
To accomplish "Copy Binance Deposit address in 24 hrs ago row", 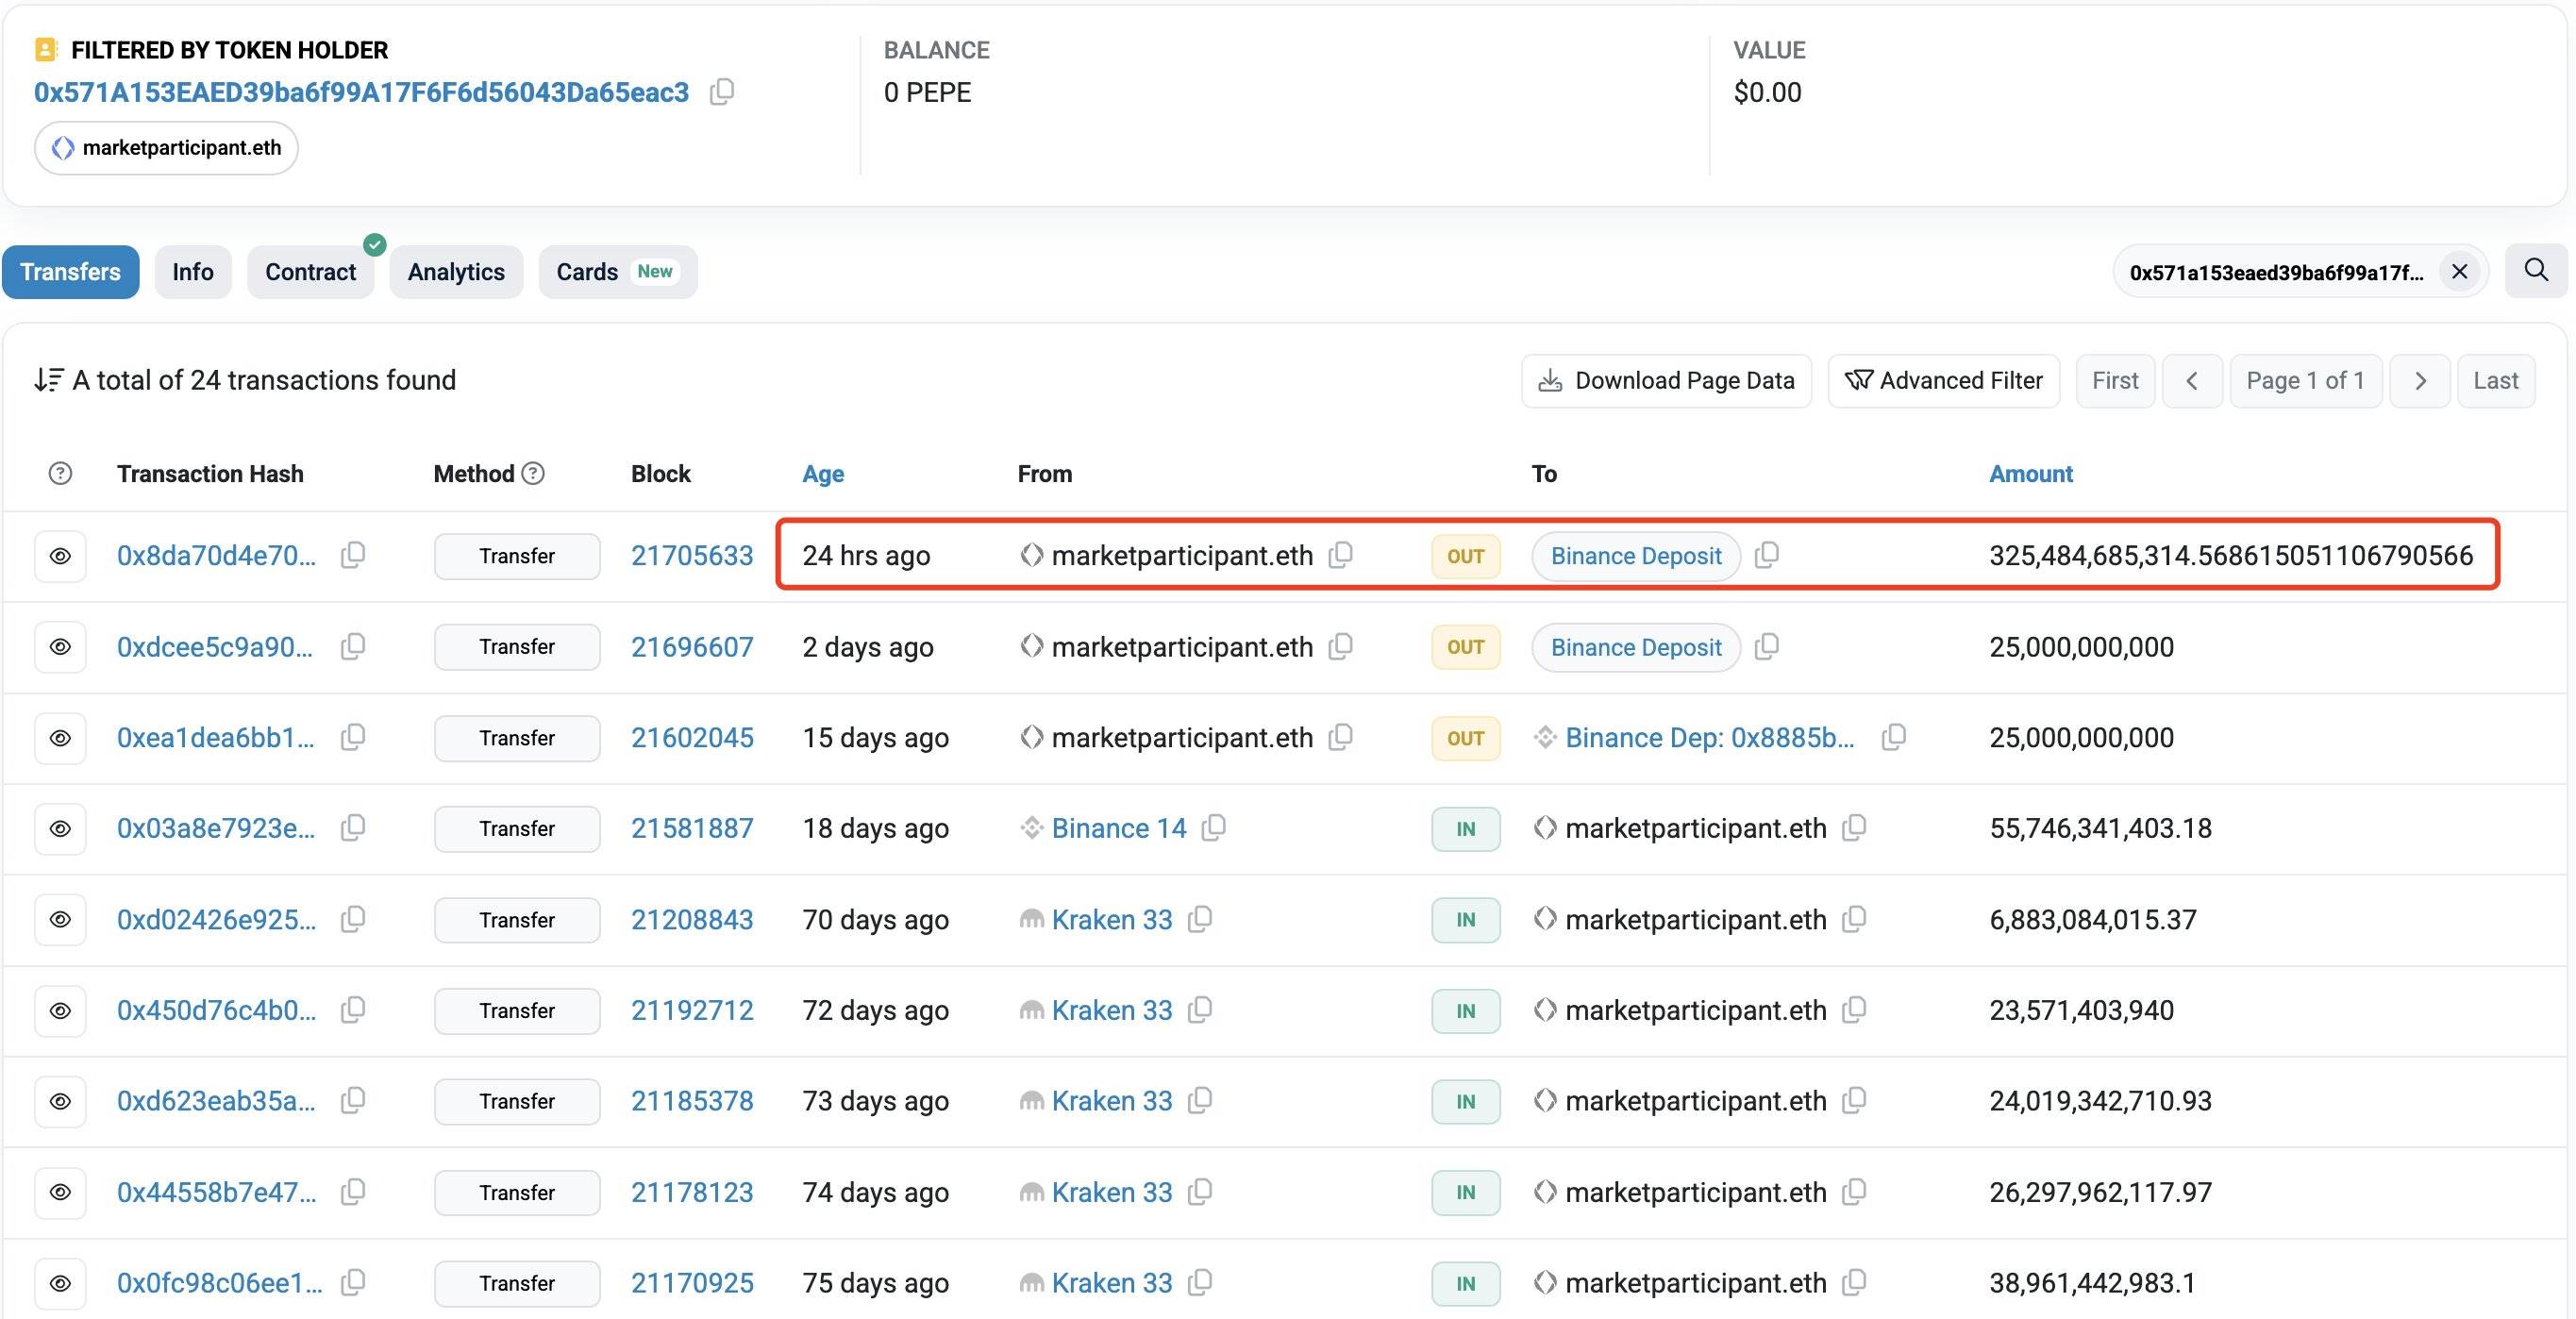I will point(1767,555).
